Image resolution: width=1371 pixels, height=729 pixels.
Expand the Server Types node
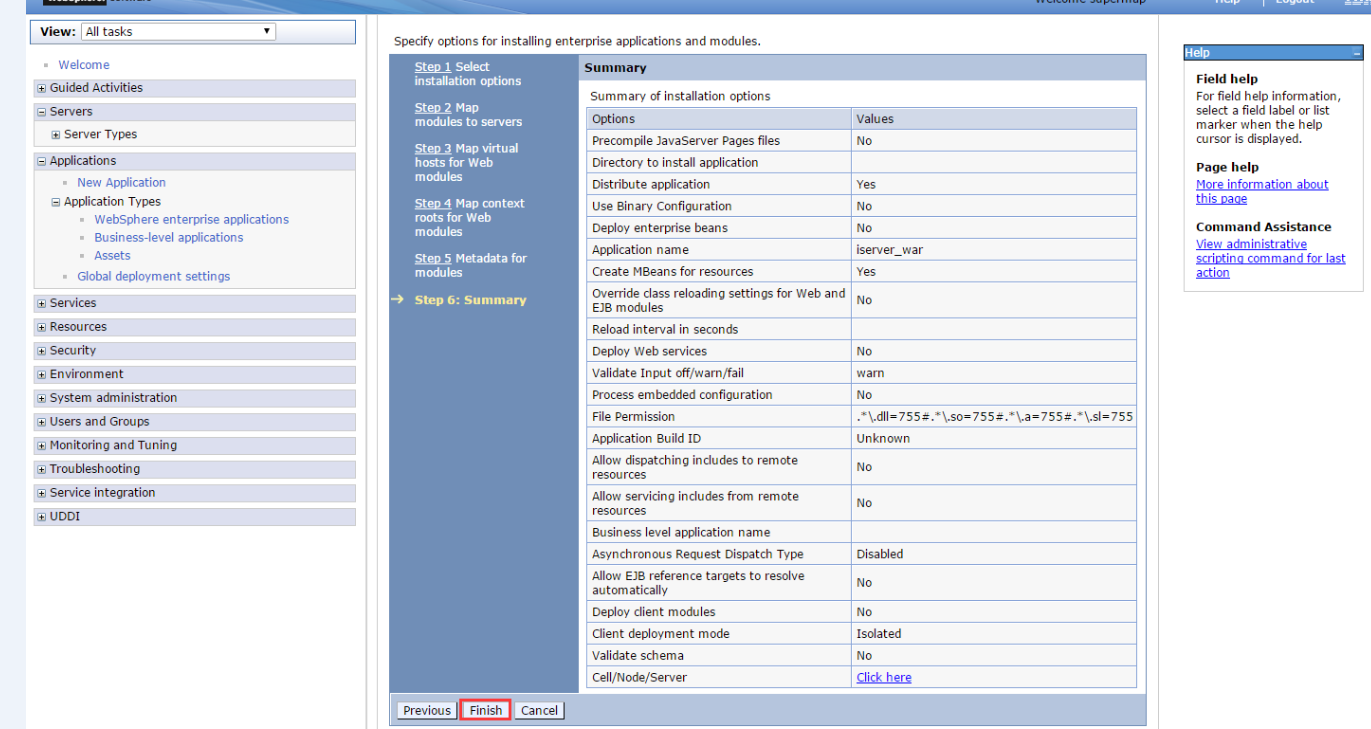coord(56,135)
